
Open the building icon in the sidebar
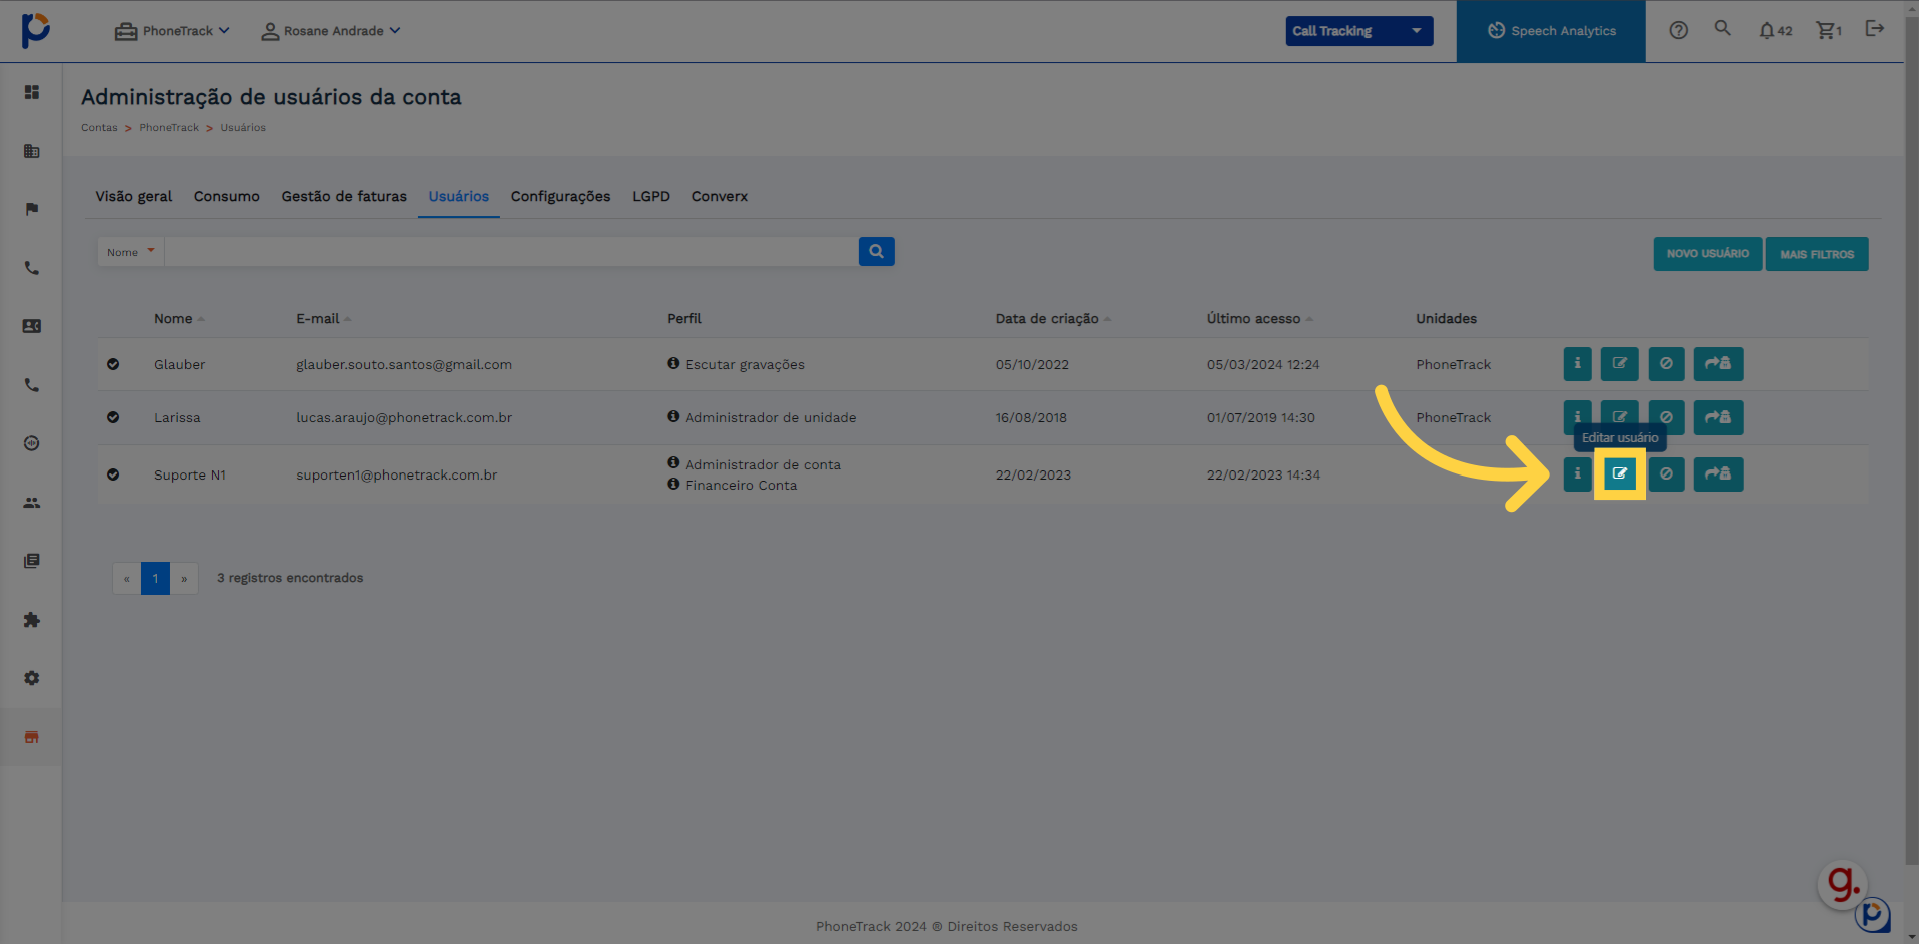(x=32, y=151)
